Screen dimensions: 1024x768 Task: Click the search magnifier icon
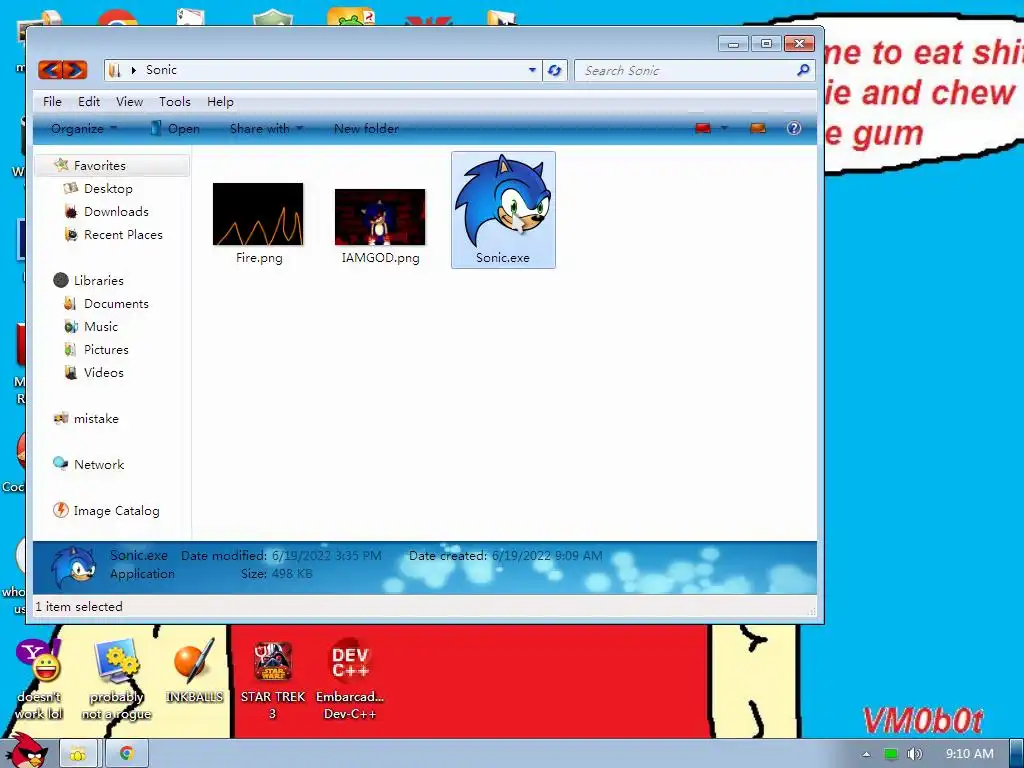803,70
